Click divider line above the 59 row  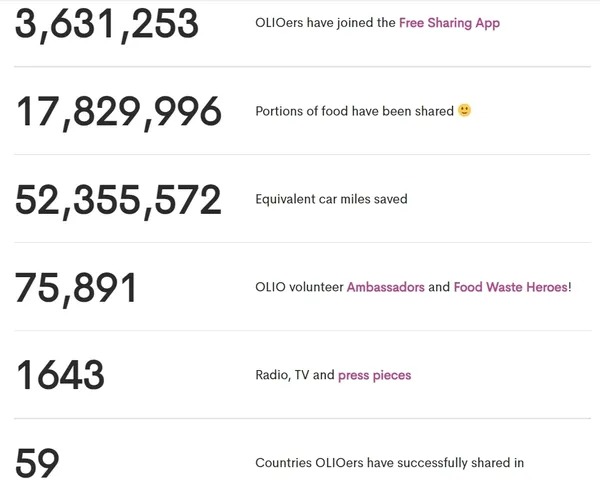(302, 418)
